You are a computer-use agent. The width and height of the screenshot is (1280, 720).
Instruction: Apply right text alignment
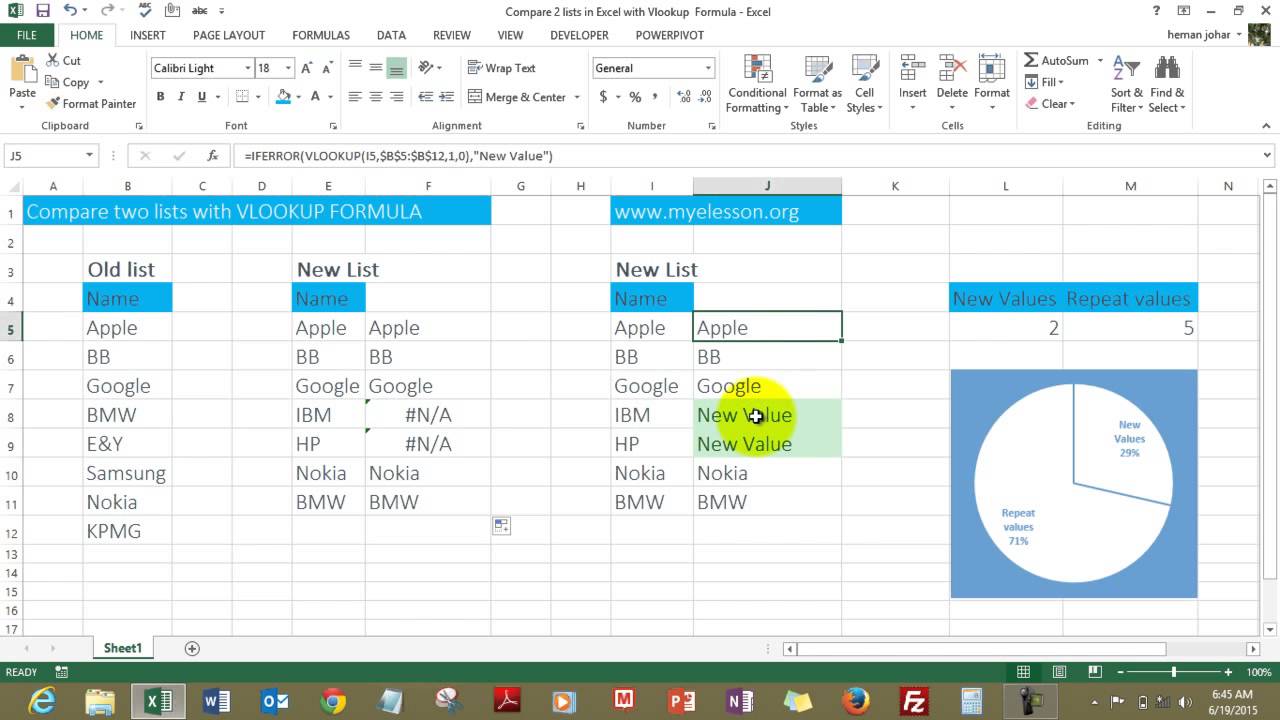pyautogui.click(x=397, y=97)
